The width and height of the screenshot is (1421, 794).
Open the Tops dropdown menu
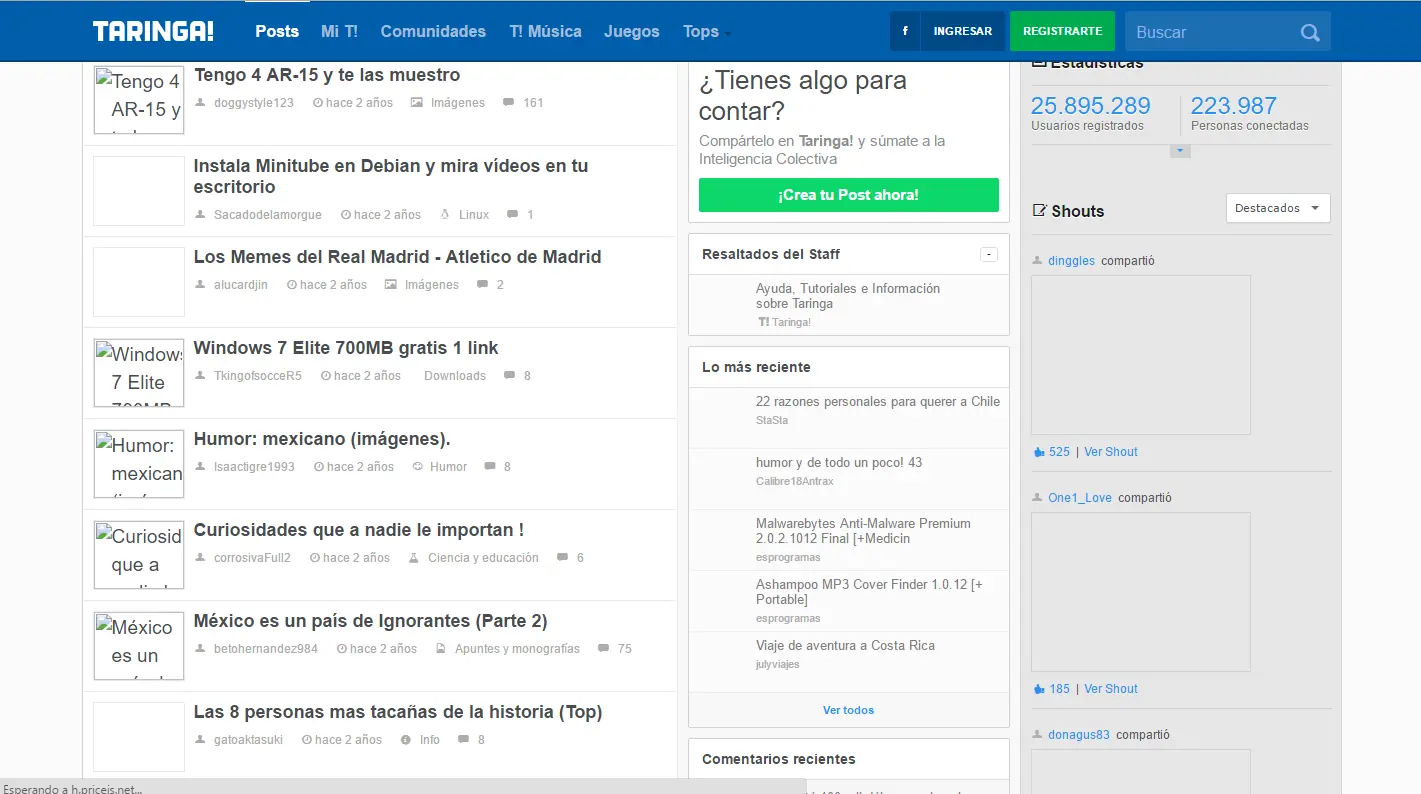[706, 31]
